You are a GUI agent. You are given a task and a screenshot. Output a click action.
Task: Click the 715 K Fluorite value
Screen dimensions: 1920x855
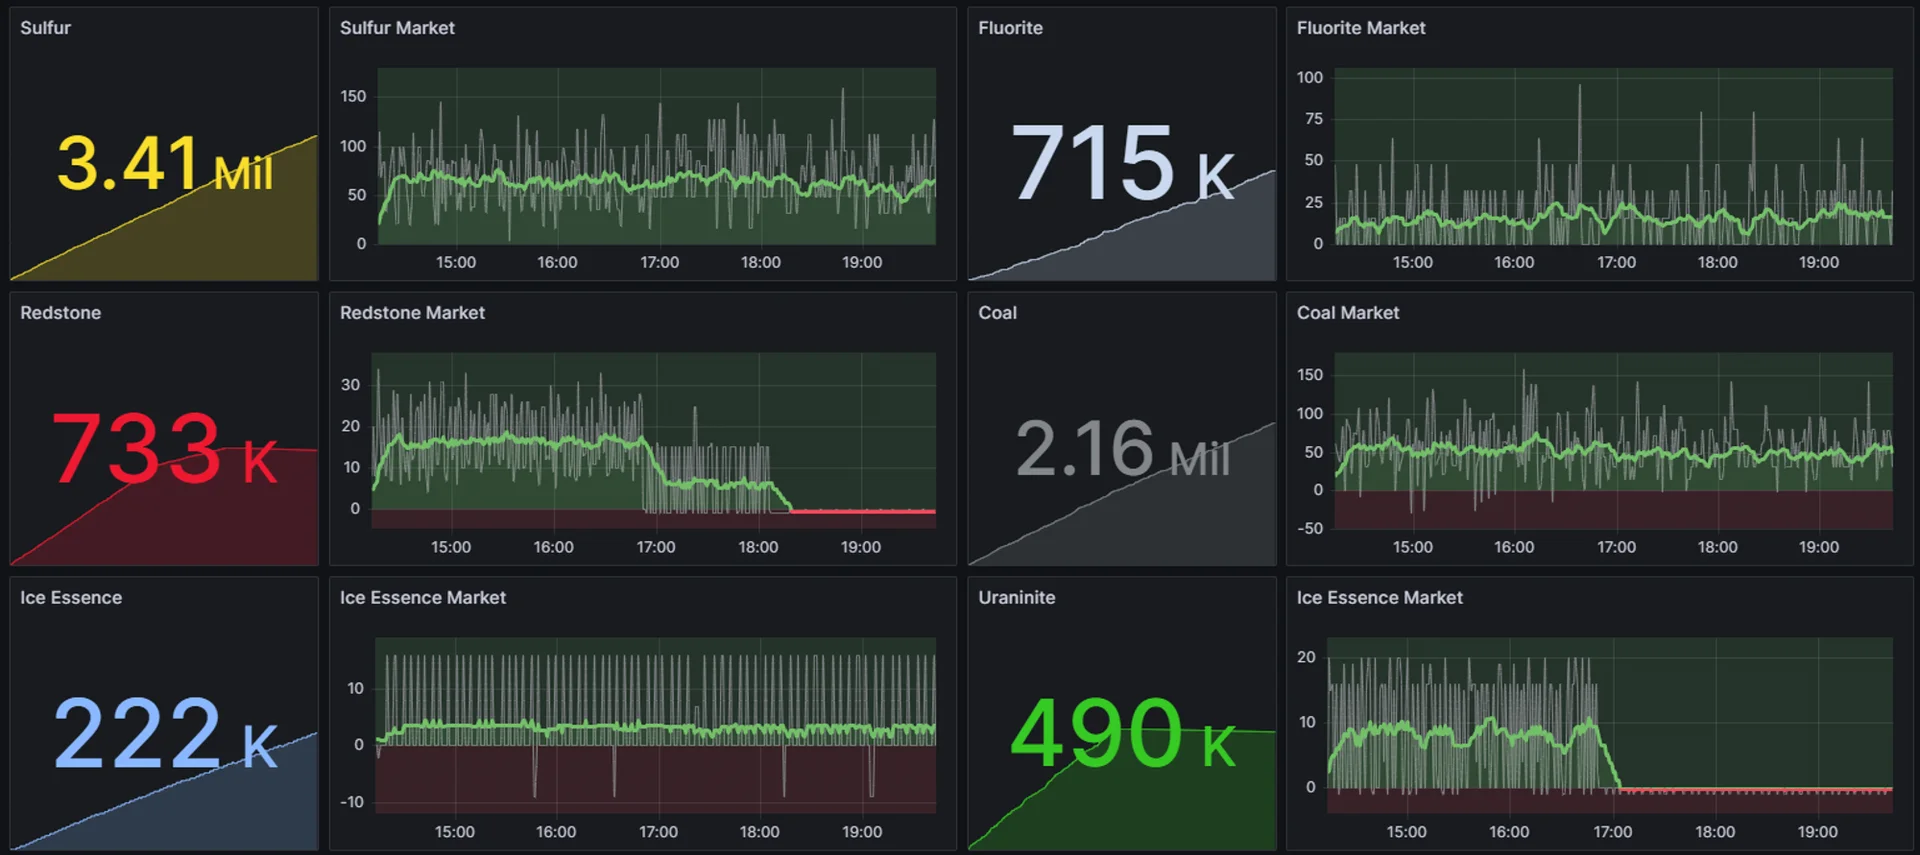(1123, 163)
